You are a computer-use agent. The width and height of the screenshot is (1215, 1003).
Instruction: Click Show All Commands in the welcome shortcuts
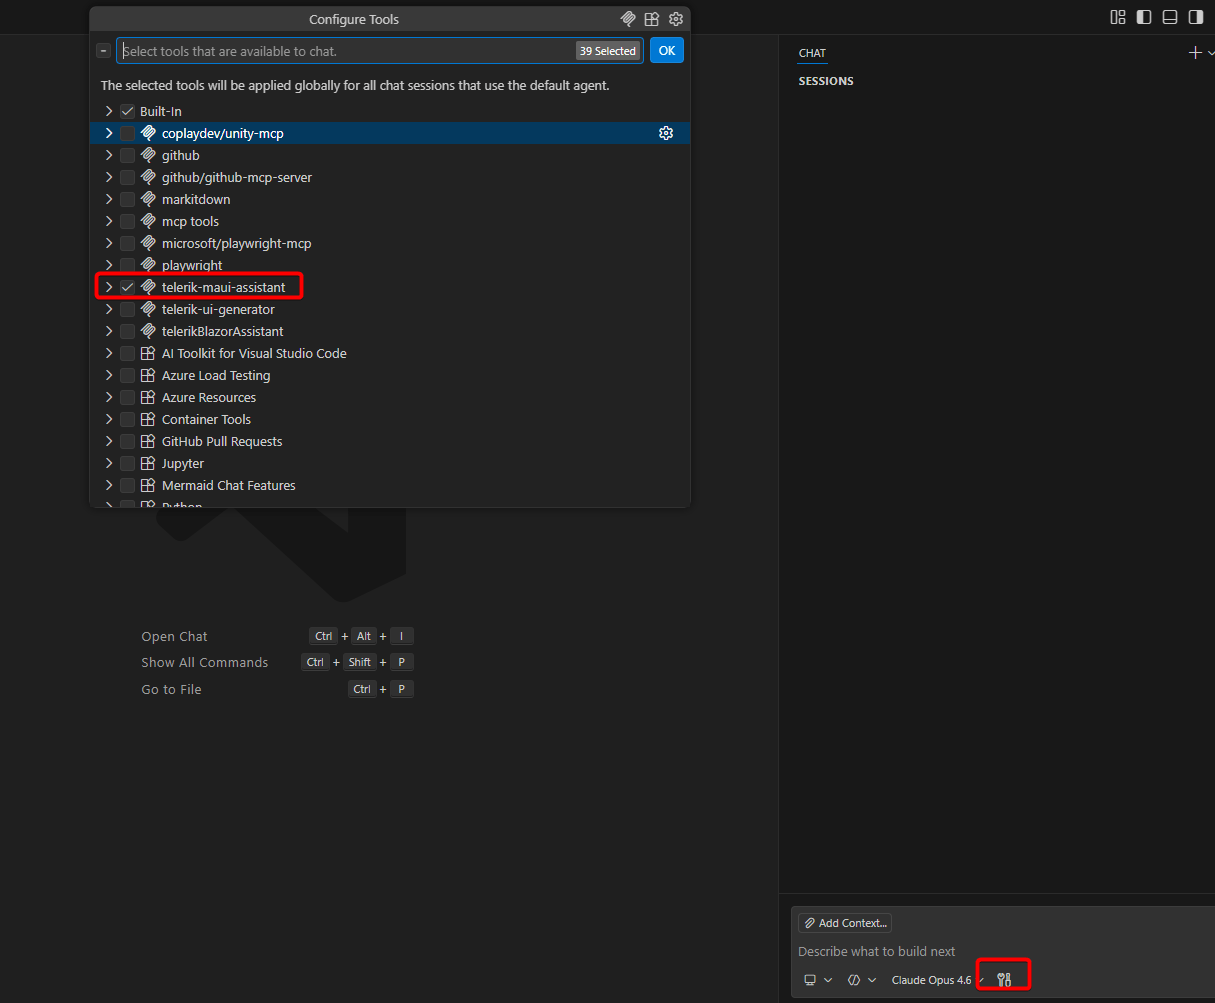point(205,662)
